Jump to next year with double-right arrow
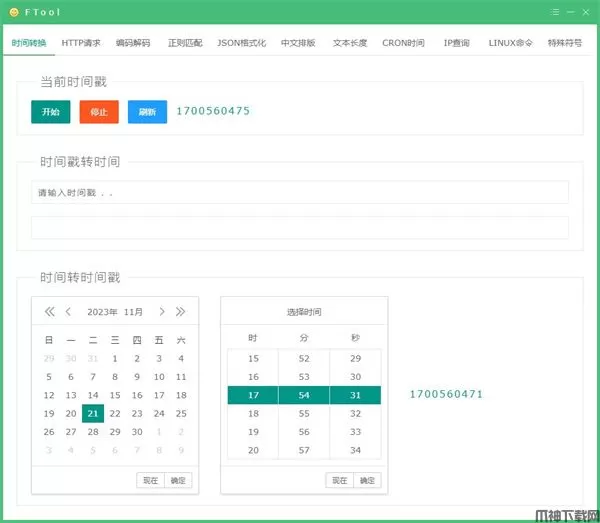The width and height of the screenshot is (600, 523). coord(180,312)
